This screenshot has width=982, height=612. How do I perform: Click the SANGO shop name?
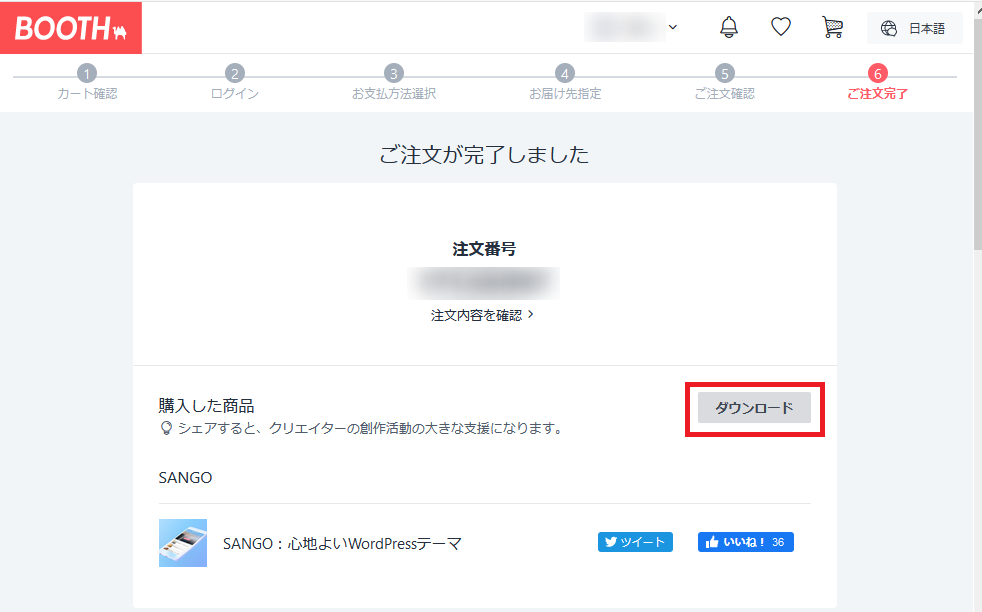[185, 478]
